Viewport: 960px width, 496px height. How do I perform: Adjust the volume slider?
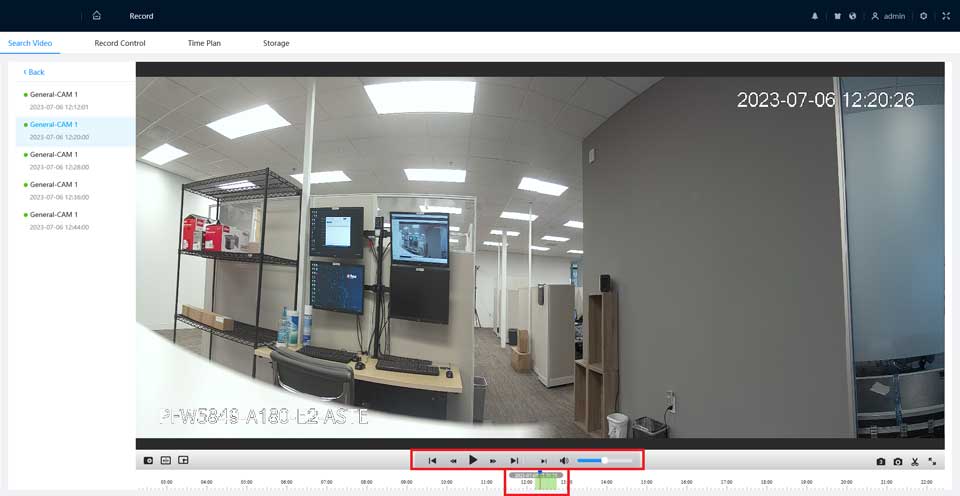point(605,461)
